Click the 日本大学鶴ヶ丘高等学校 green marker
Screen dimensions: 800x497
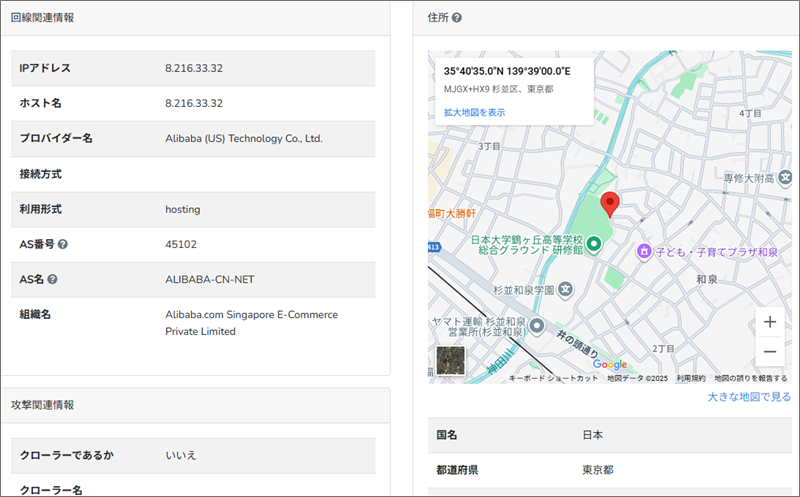(x=593, y=244)
